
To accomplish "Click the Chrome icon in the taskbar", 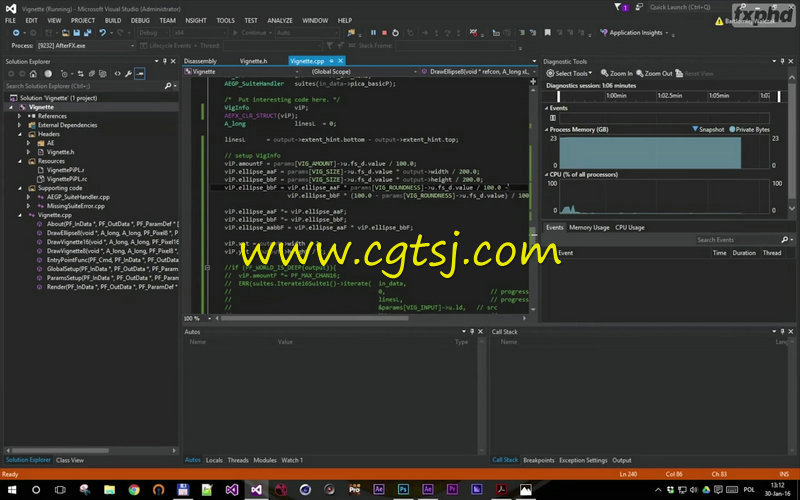I will (134, 490).
